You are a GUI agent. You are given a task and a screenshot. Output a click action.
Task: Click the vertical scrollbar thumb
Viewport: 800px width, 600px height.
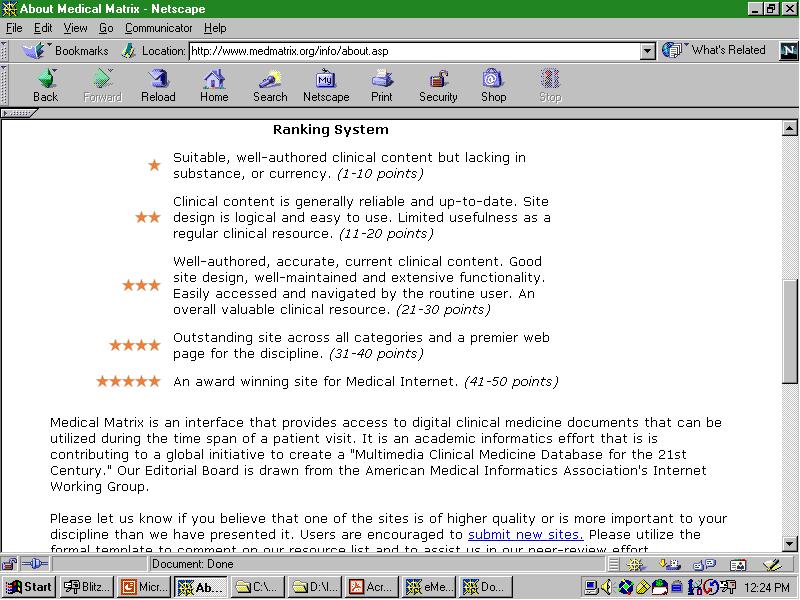click(789, 330)
